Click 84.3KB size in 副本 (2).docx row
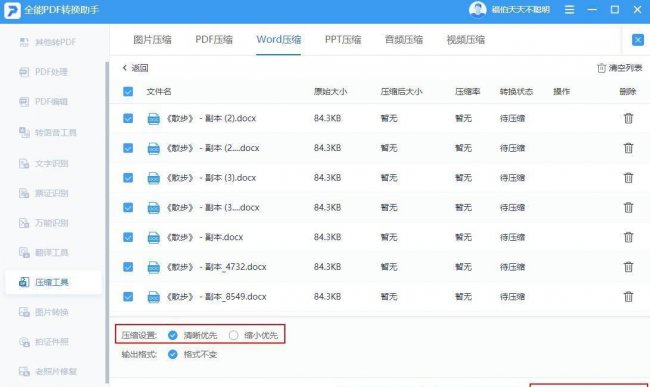 pyautogui.click(x=327, y=118)
